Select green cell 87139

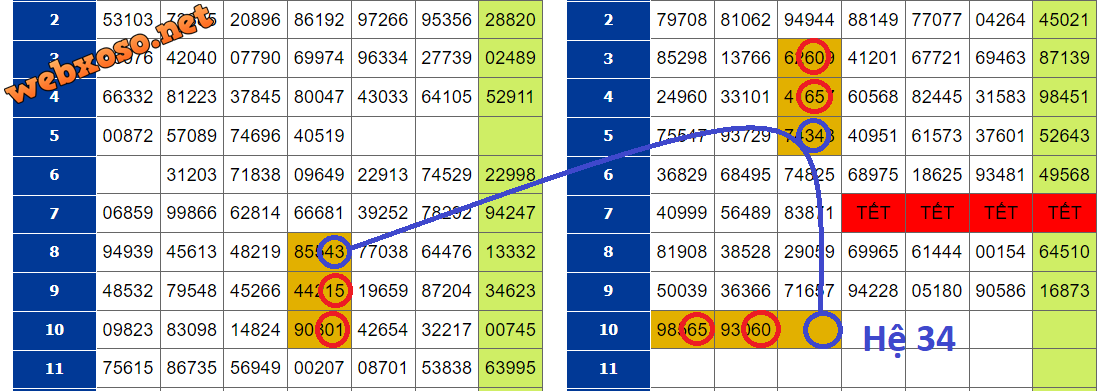(x=1064, y=58)
